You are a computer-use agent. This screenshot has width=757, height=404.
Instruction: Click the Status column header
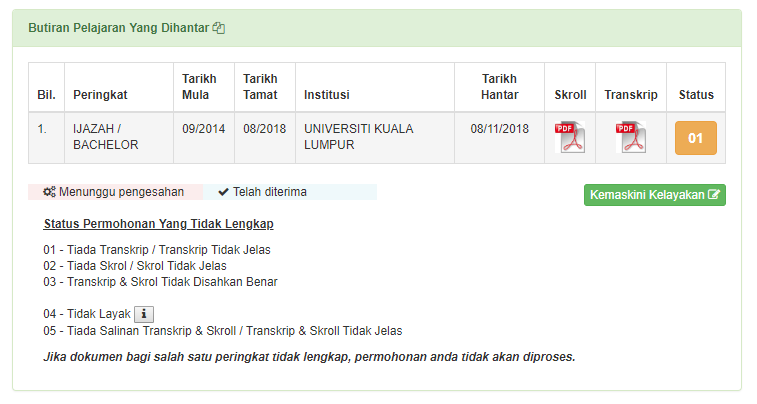[x=696, y=95]
